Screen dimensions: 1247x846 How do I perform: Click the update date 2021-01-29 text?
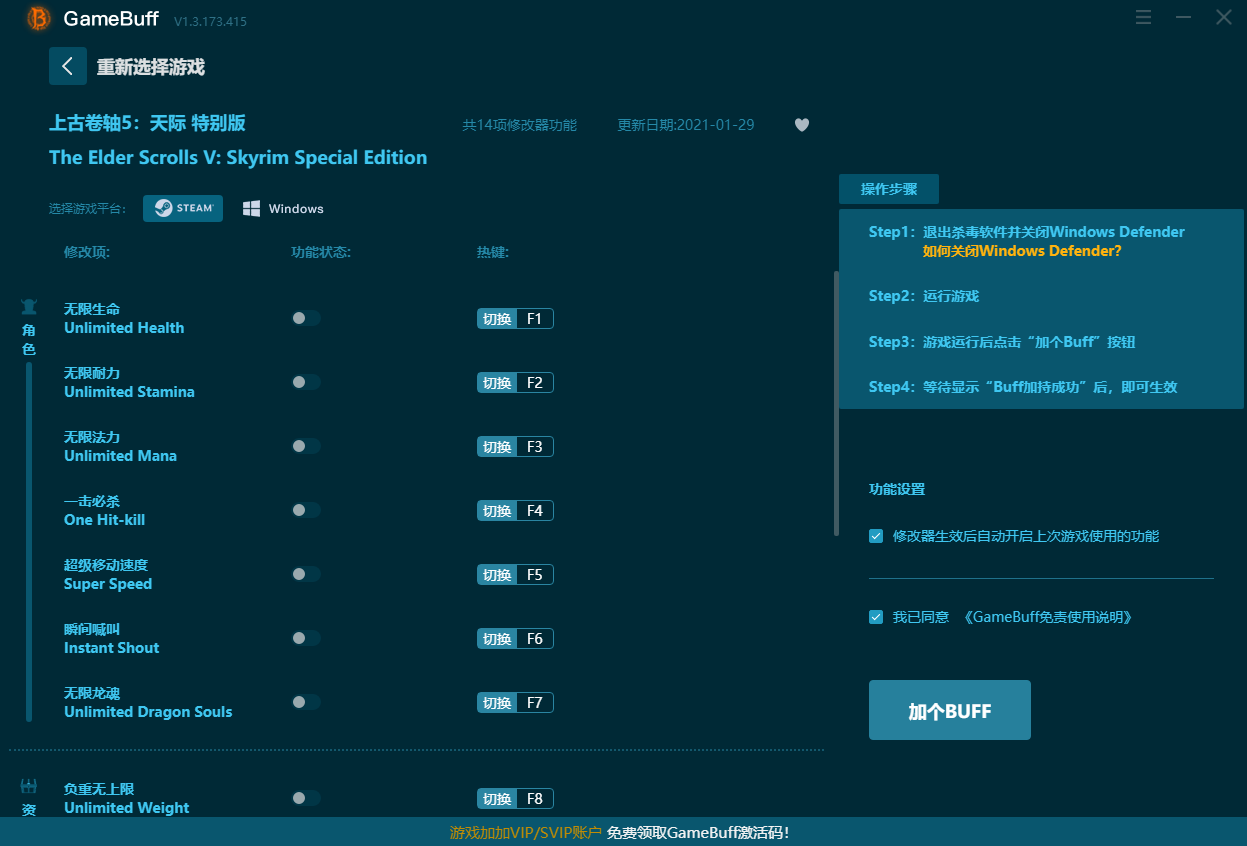[x=686, y=125]
